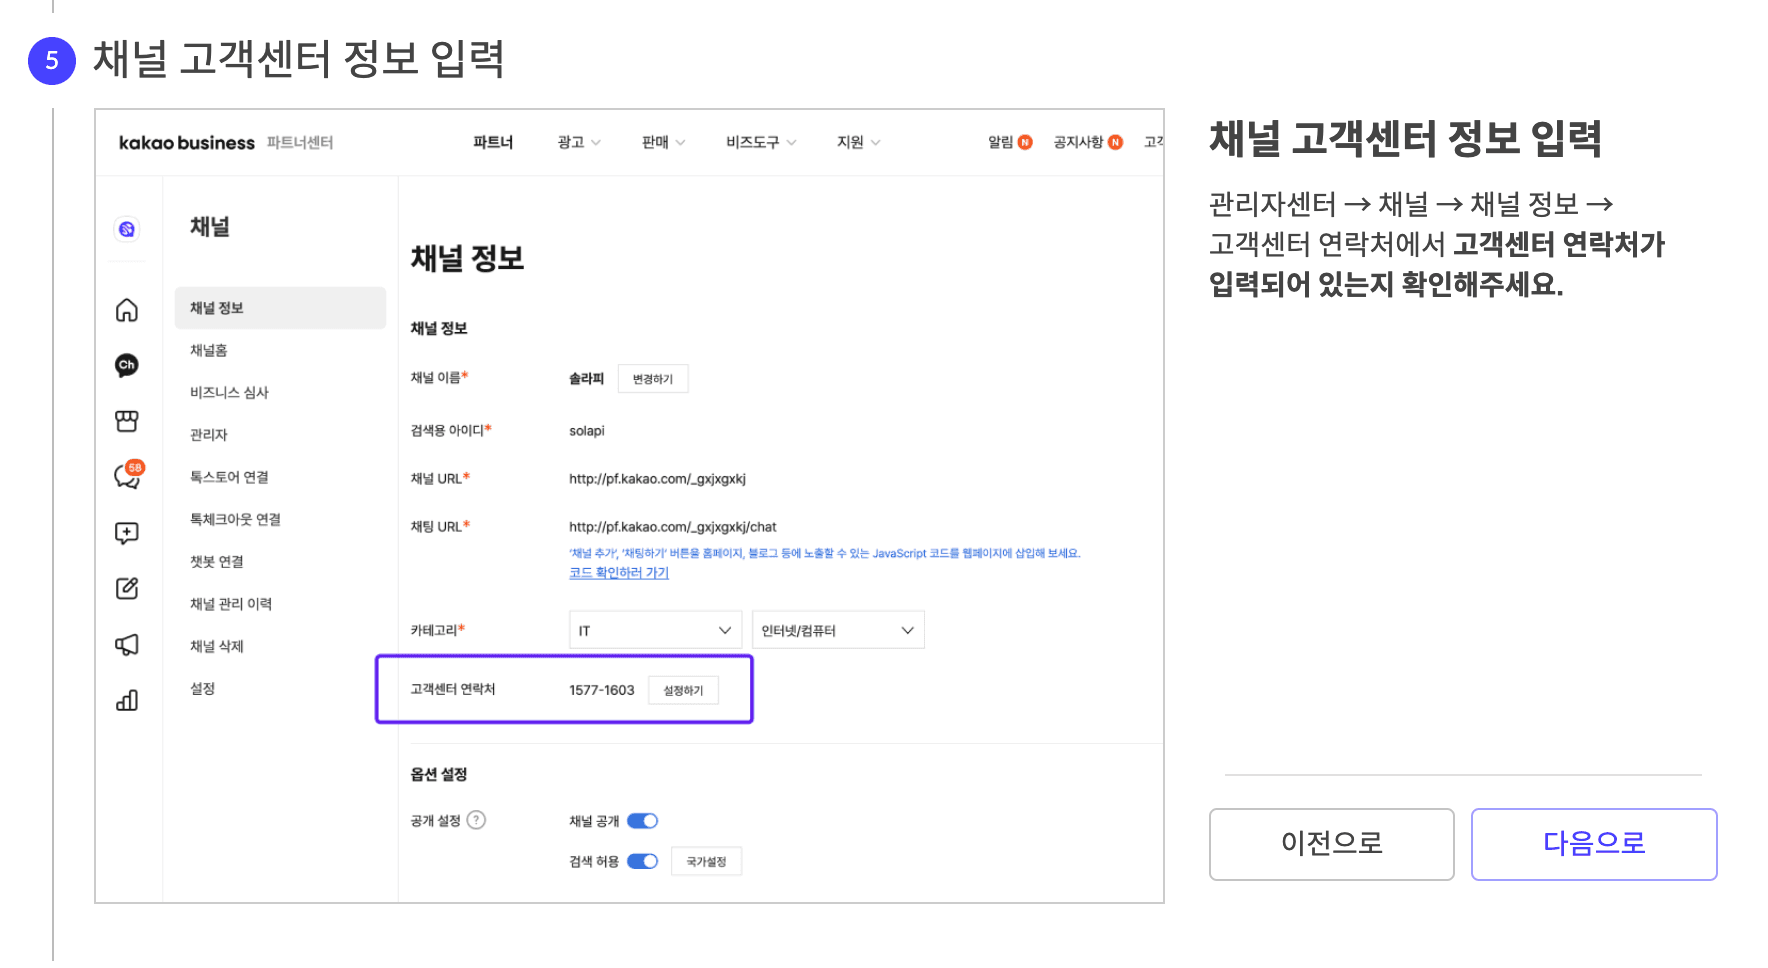This screenshot has height=968, width=1768.
Task: Select 설정 in side menu
Action: (x=203, y=688)
